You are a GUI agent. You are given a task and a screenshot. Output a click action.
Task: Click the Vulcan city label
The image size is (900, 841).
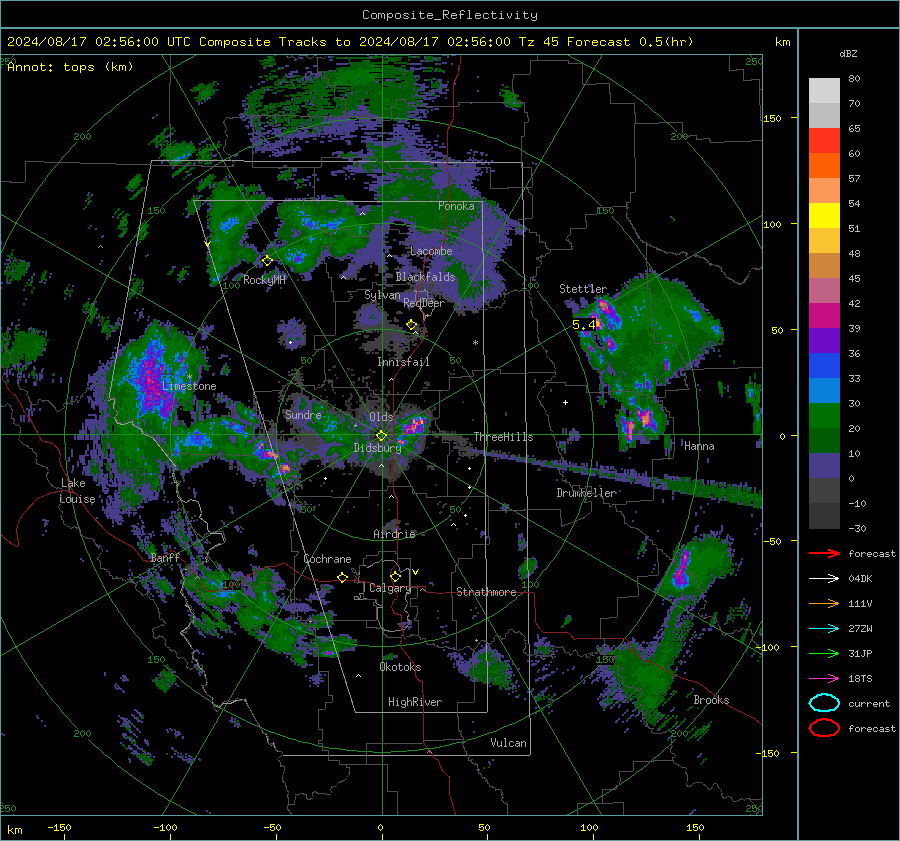click(509, 743)
